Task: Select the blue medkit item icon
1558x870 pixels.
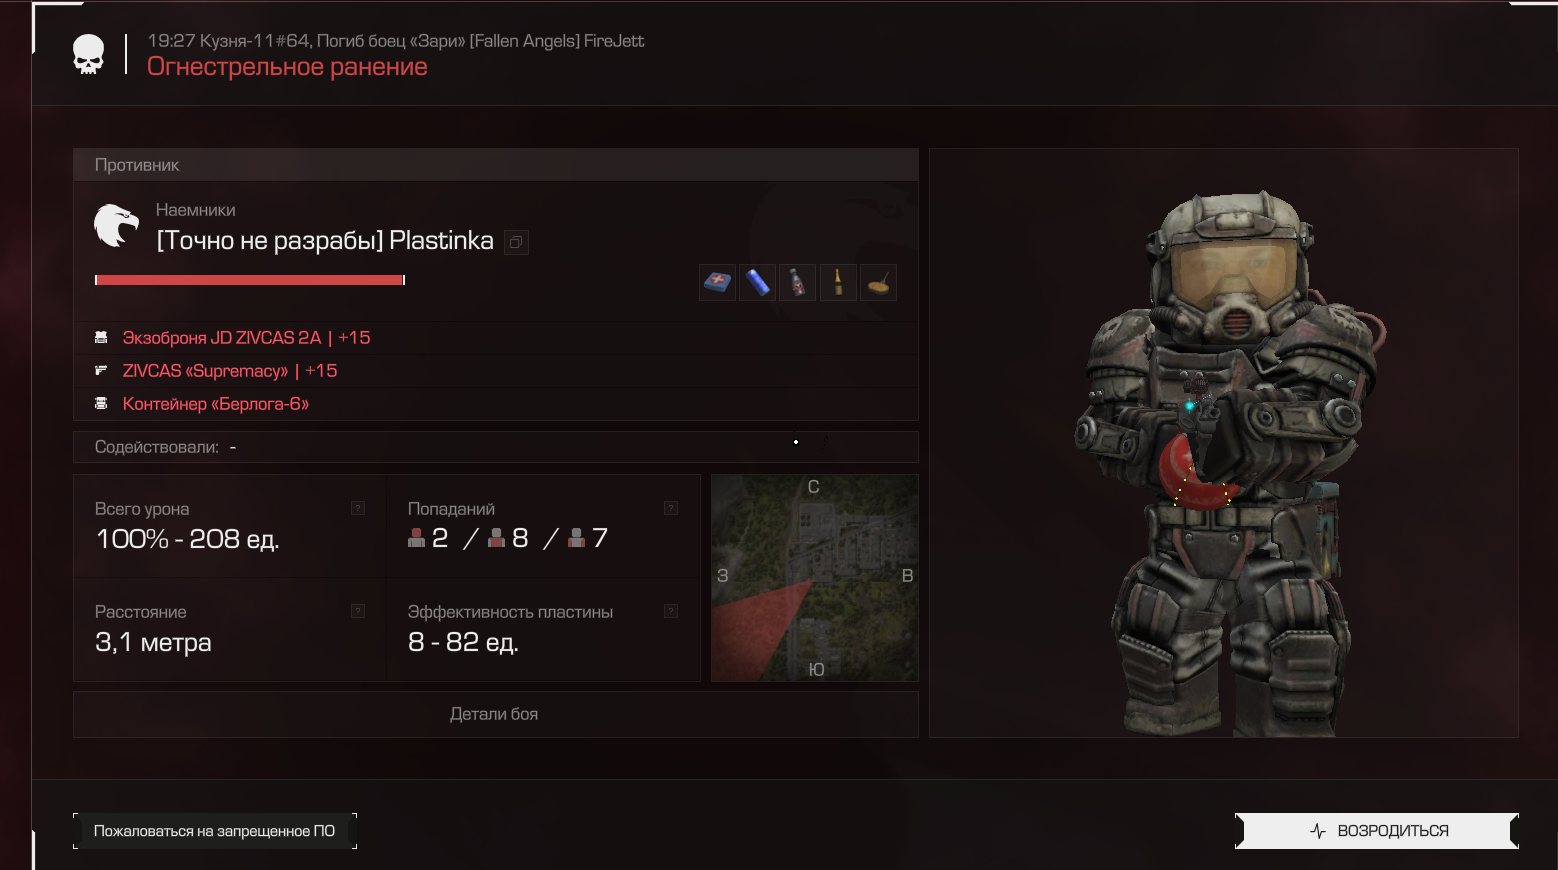Action: [717, 283]
